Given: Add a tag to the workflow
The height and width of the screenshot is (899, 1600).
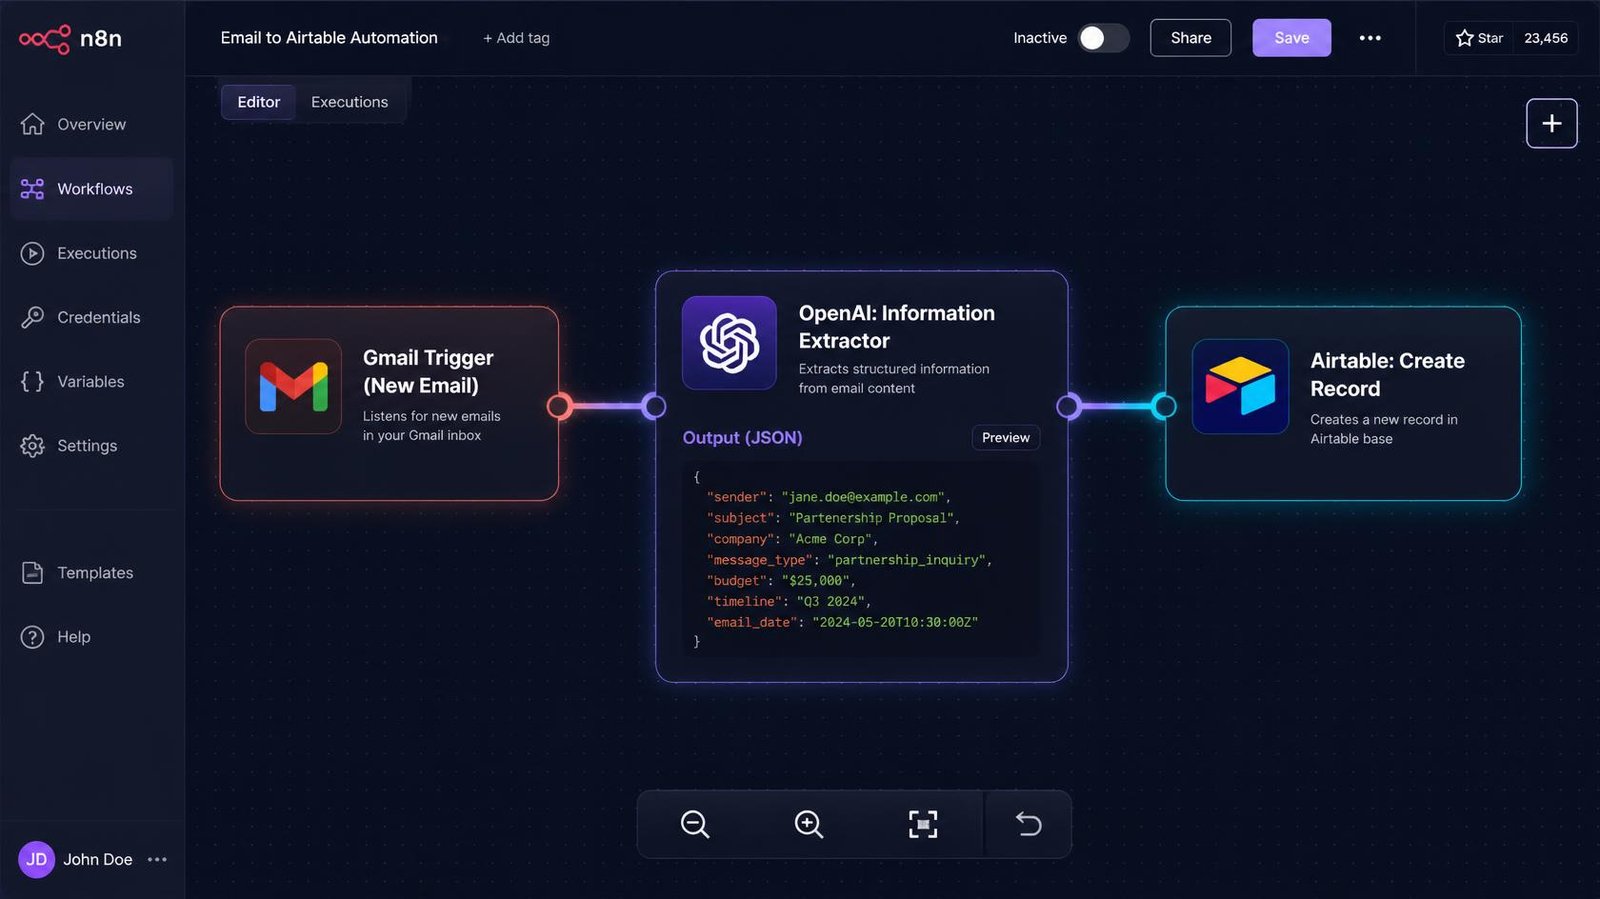Looking at the screenshot, I should (516, 38).
